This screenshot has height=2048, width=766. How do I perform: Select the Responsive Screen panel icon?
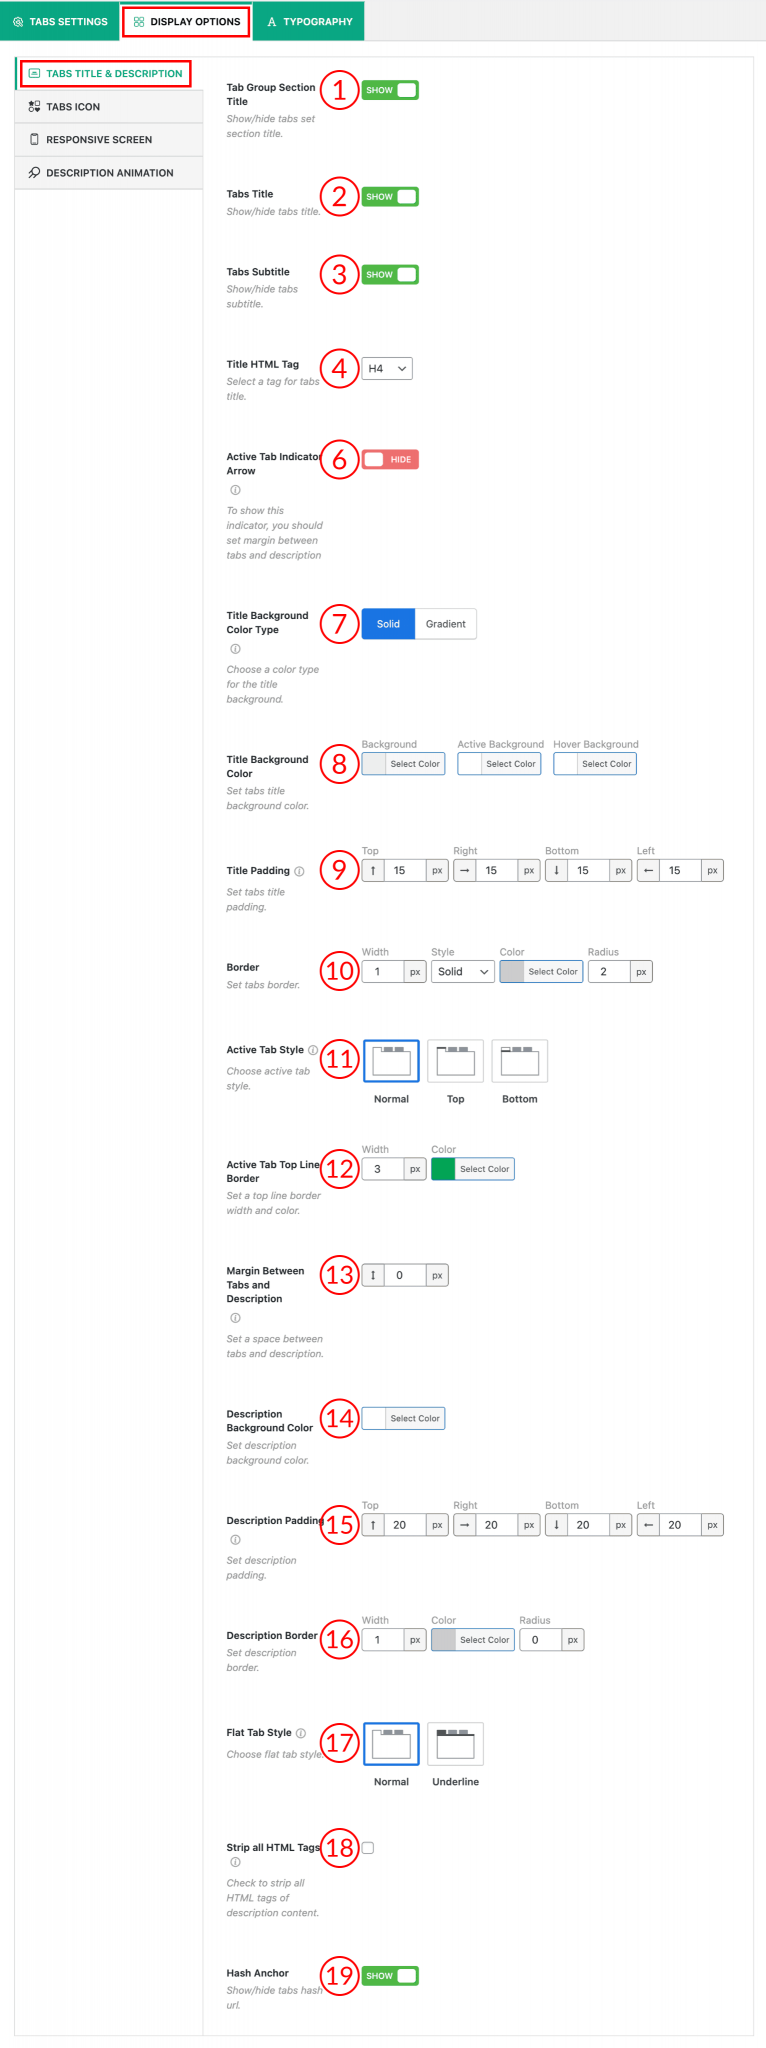pyautogui.click(x=33, y=139)
